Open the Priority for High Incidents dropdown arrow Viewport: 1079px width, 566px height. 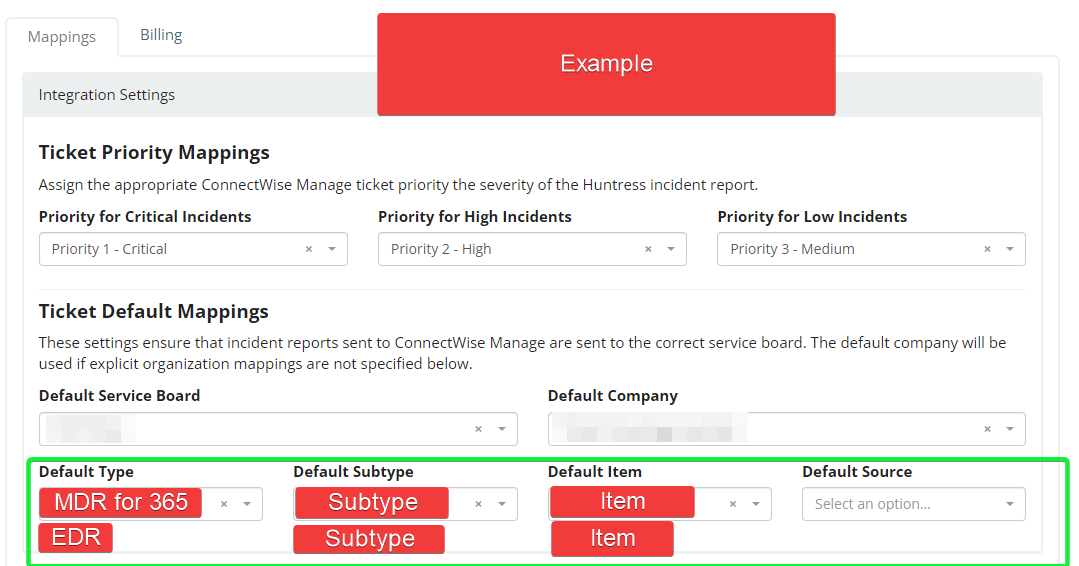pyautogui.click(x=671, y=249)
